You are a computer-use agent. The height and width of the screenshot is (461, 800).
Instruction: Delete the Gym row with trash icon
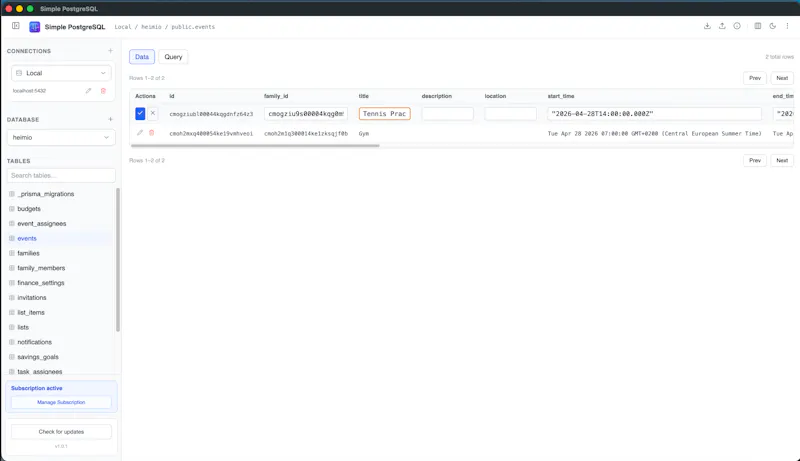point(152,133)
